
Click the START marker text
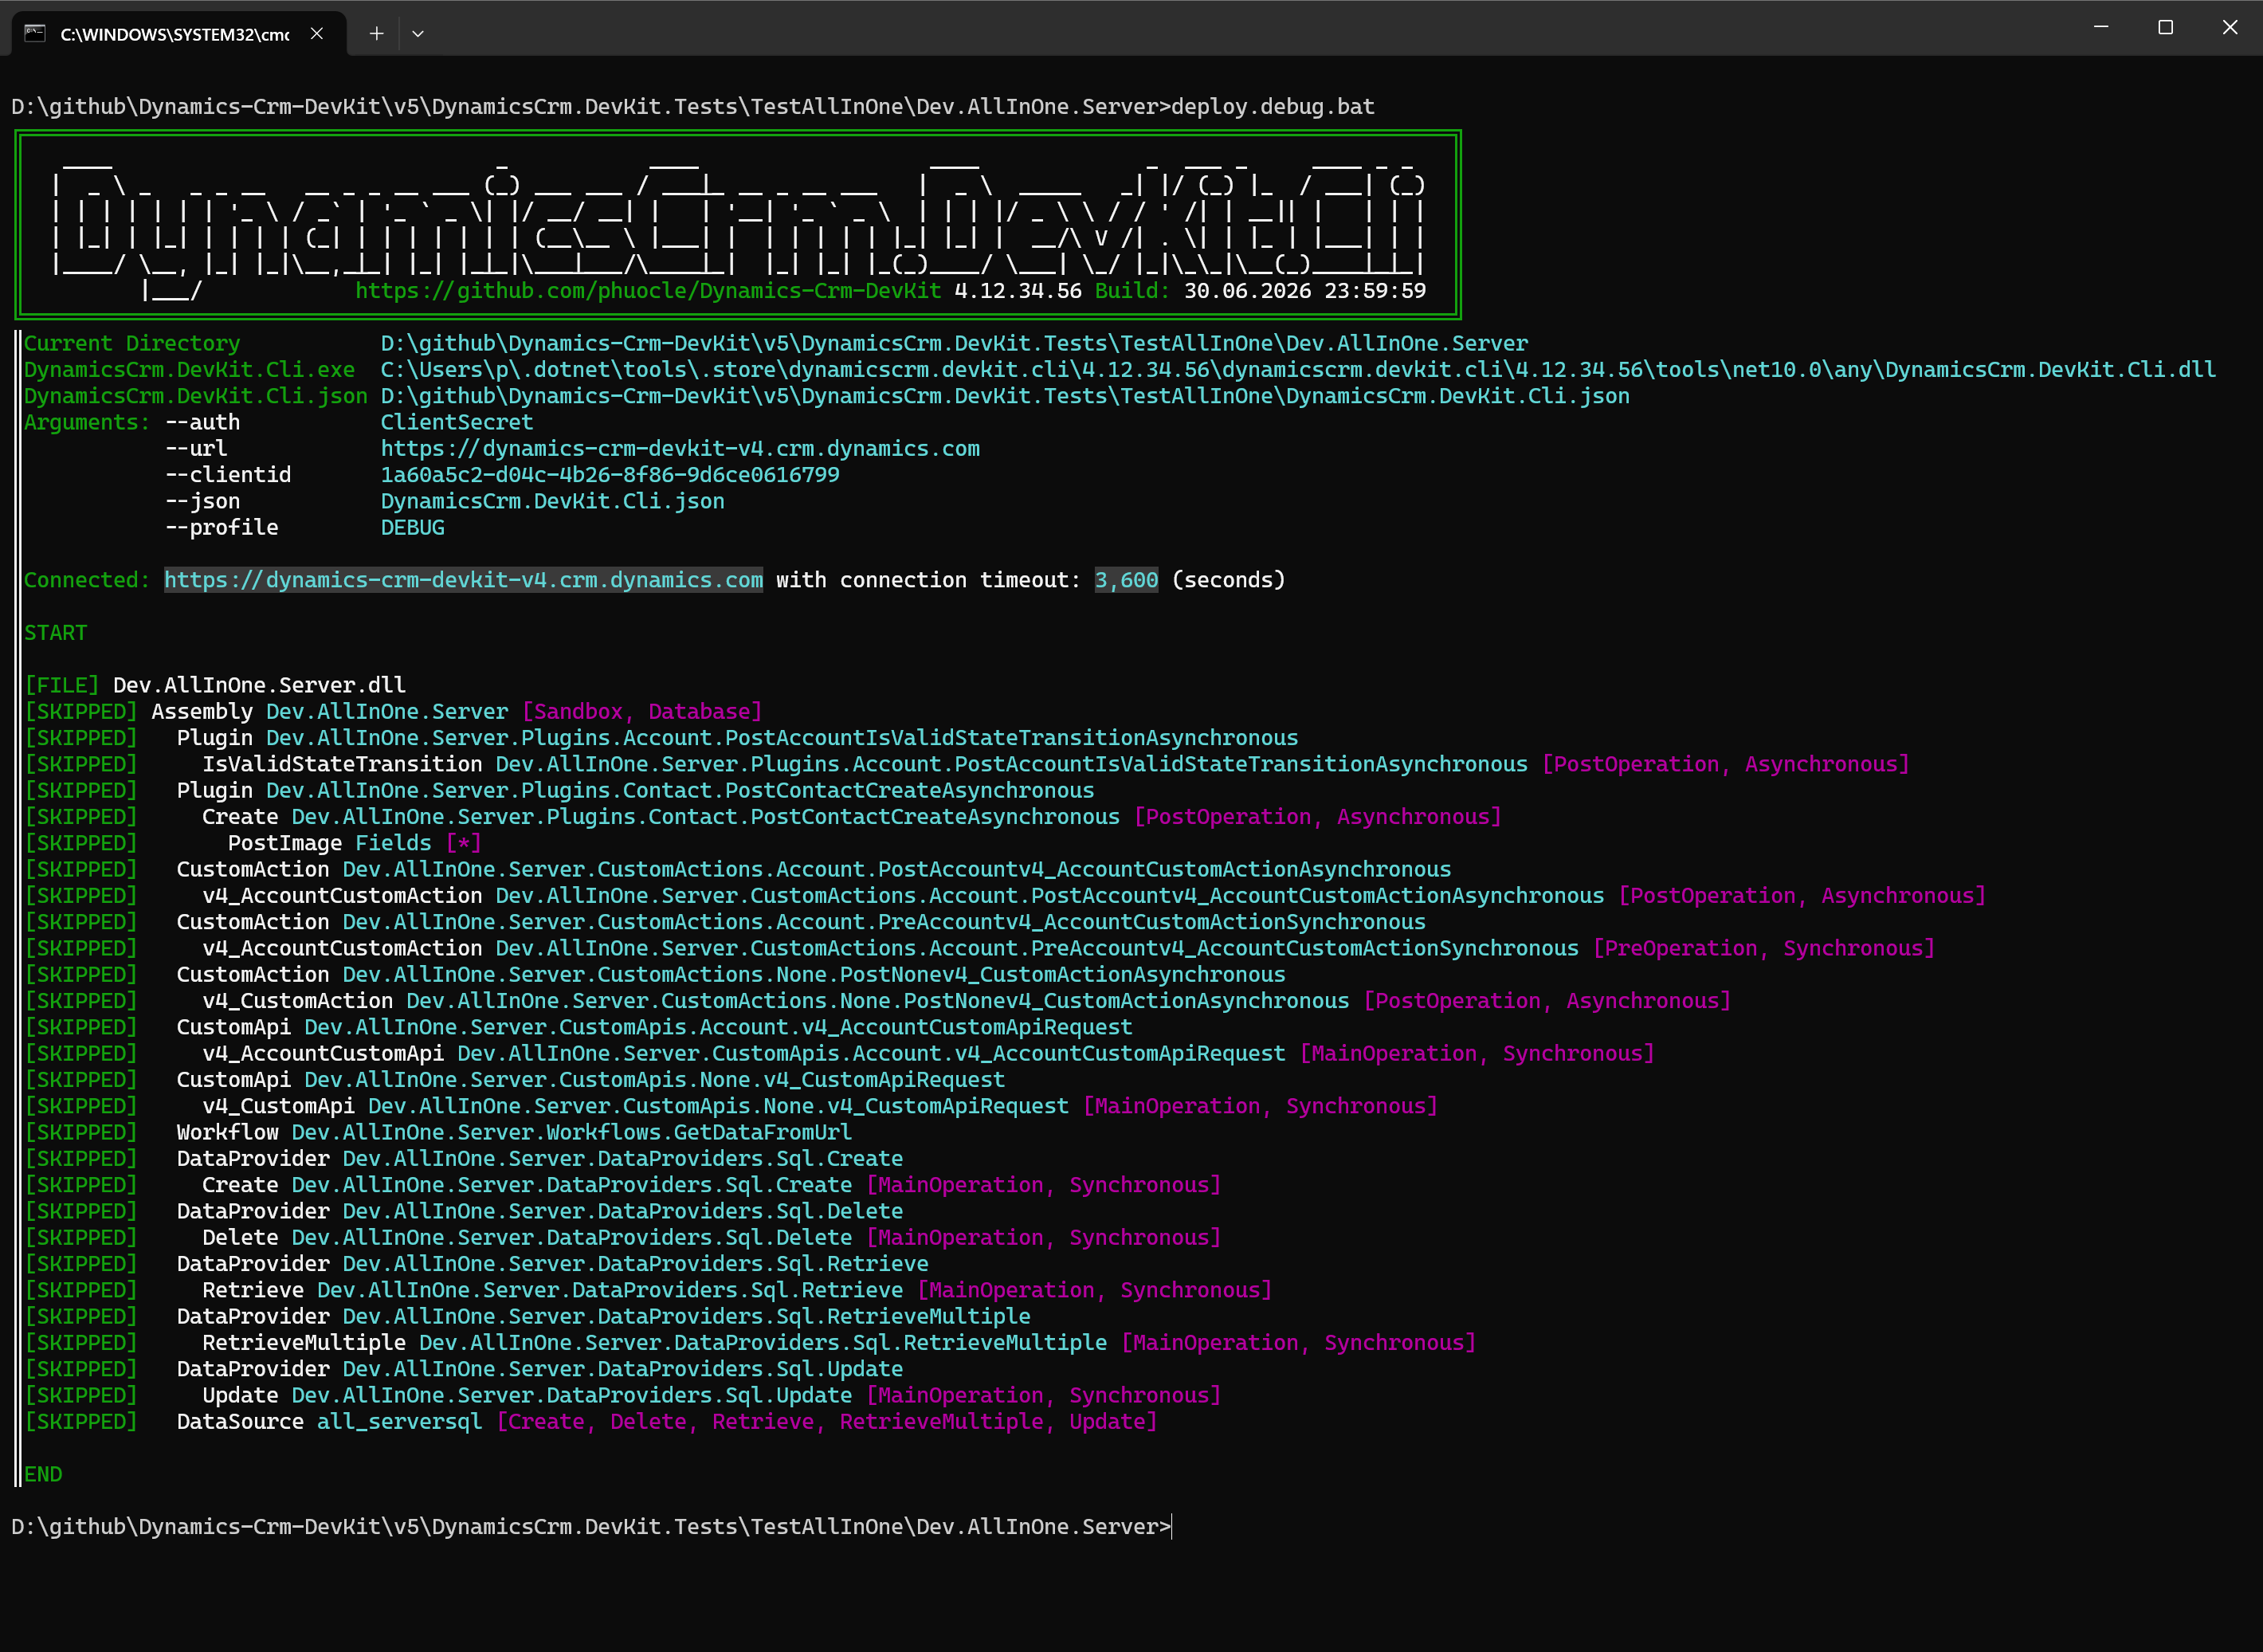(56, 633)
